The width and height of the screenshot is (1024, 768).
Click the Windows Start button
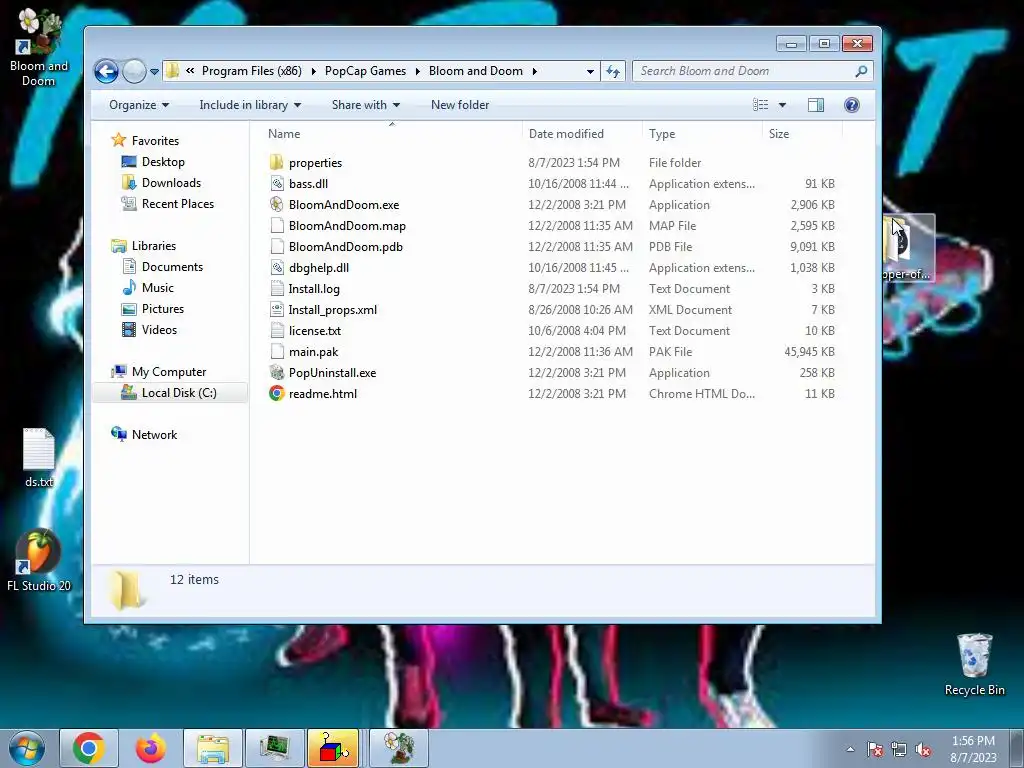[x=27, y=748]
